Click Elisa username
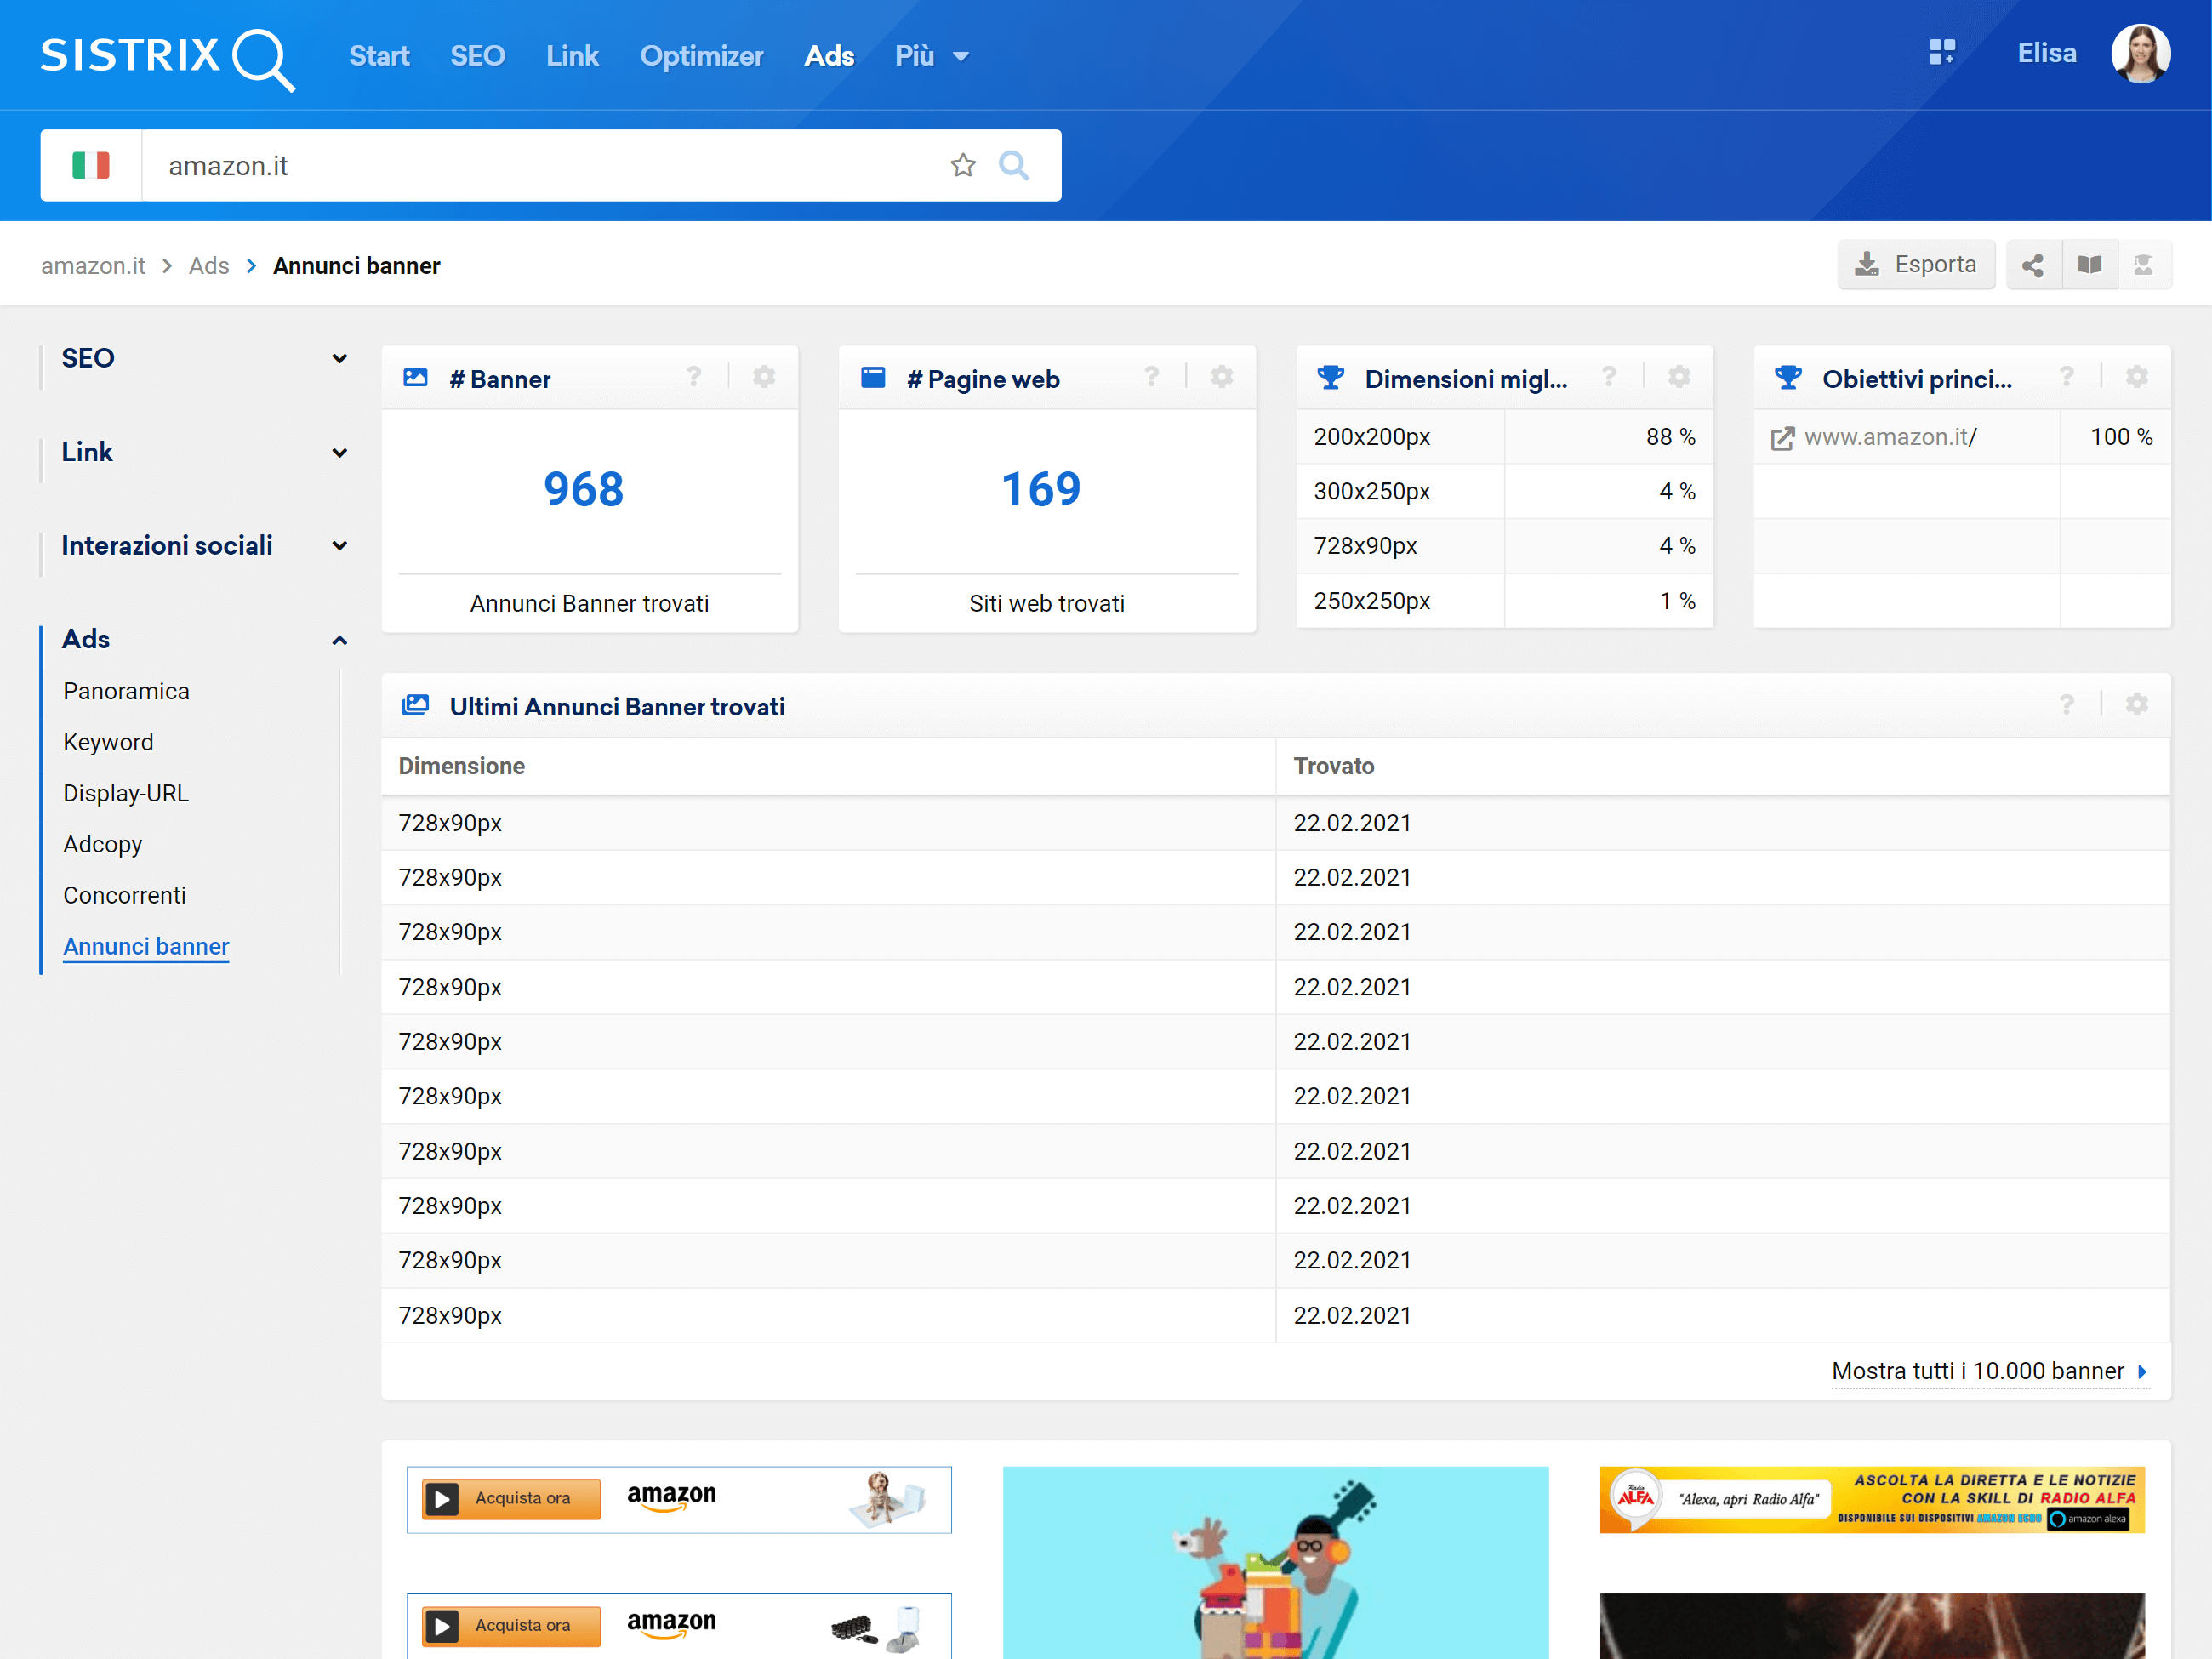Screen dimensions: 2212x1659 tap(2047, 53)
